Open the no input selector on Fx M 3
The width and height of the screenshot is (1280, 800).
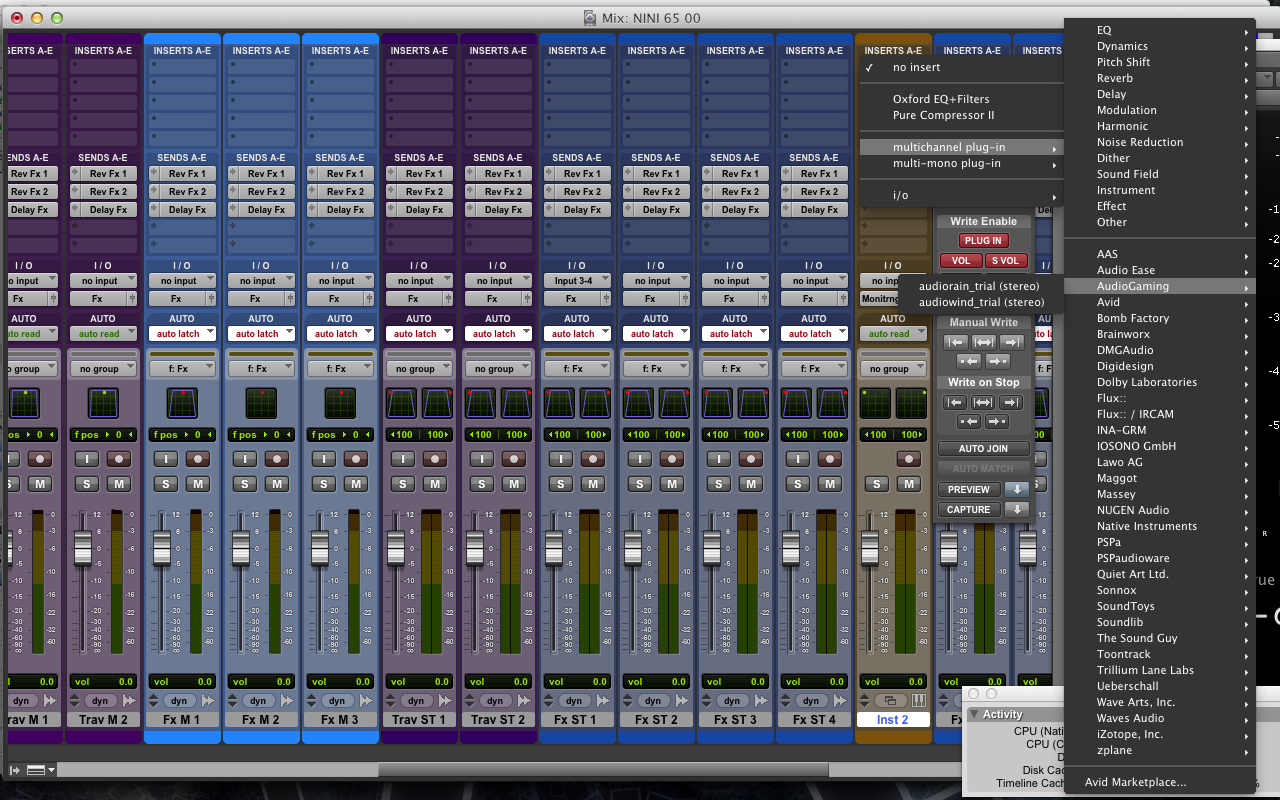pyautogui.click(x=340, y=281)
